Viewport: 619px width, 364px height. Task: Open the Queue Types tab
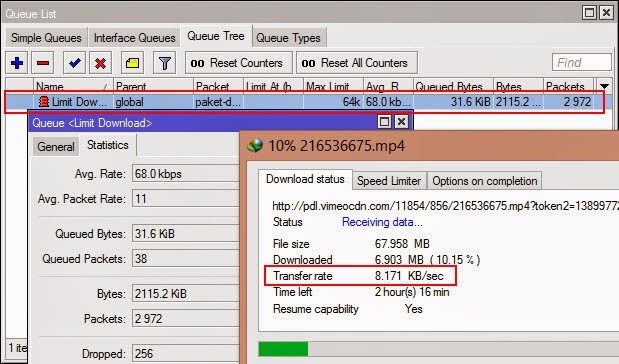(x=289, y=38)
